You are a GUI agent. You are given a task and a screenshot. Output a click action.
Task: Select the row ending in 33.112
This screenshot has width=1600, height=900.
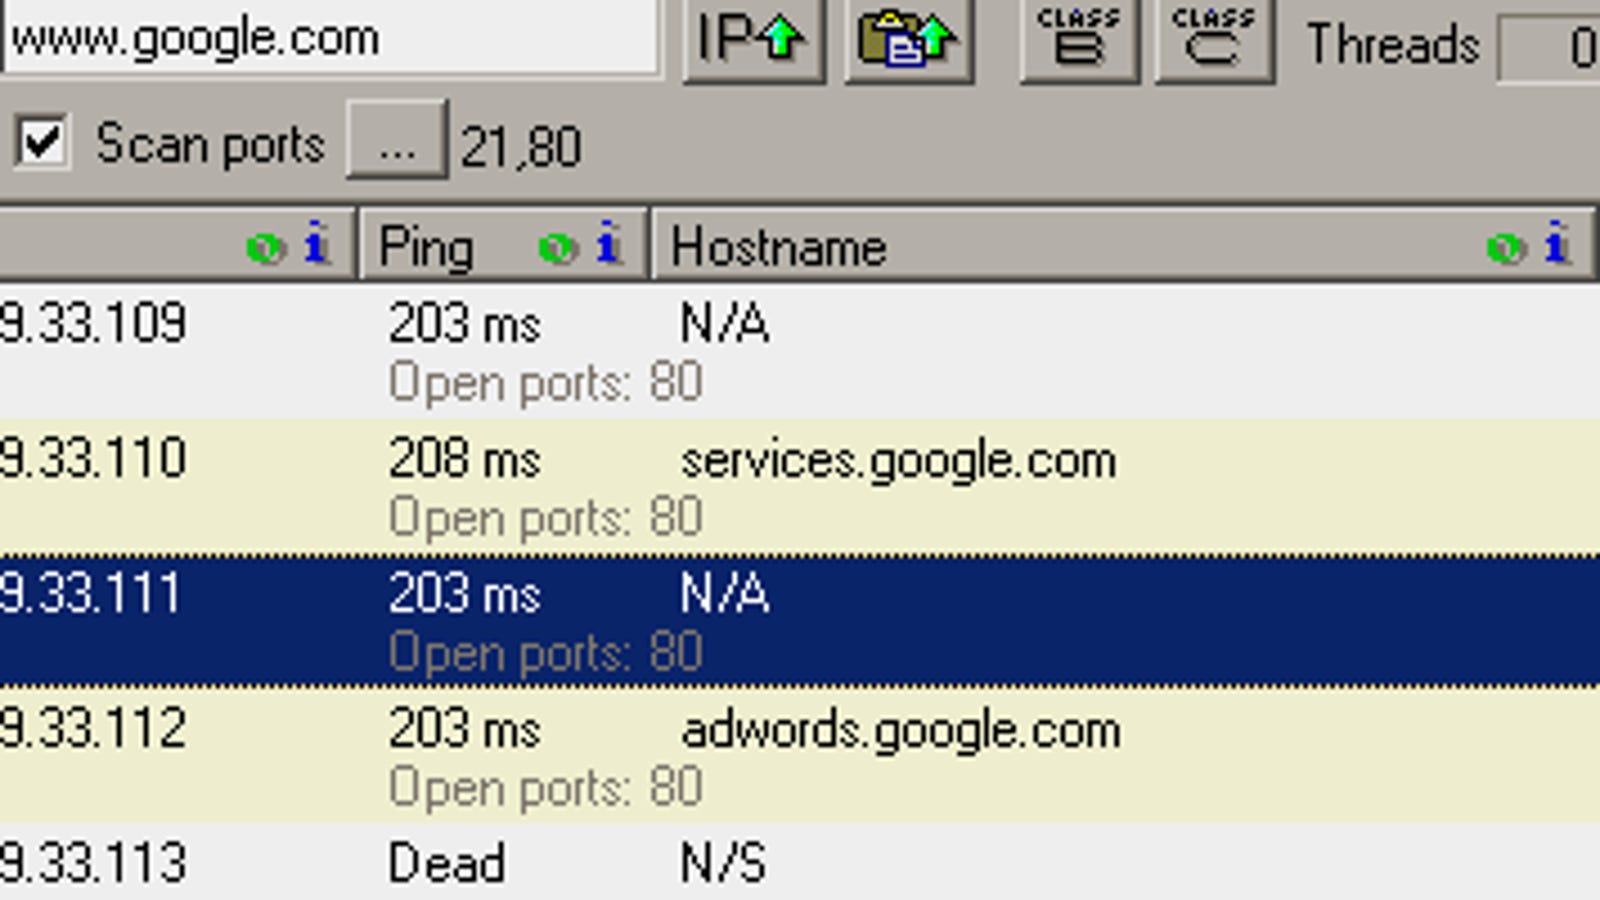(800, 756)
